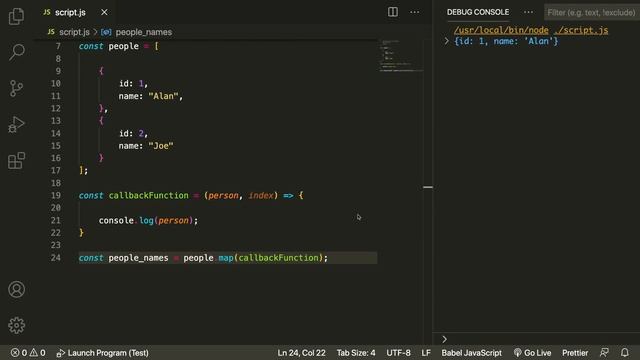Split the editor to the right
The image size is (640, 360).
point(393,12)
